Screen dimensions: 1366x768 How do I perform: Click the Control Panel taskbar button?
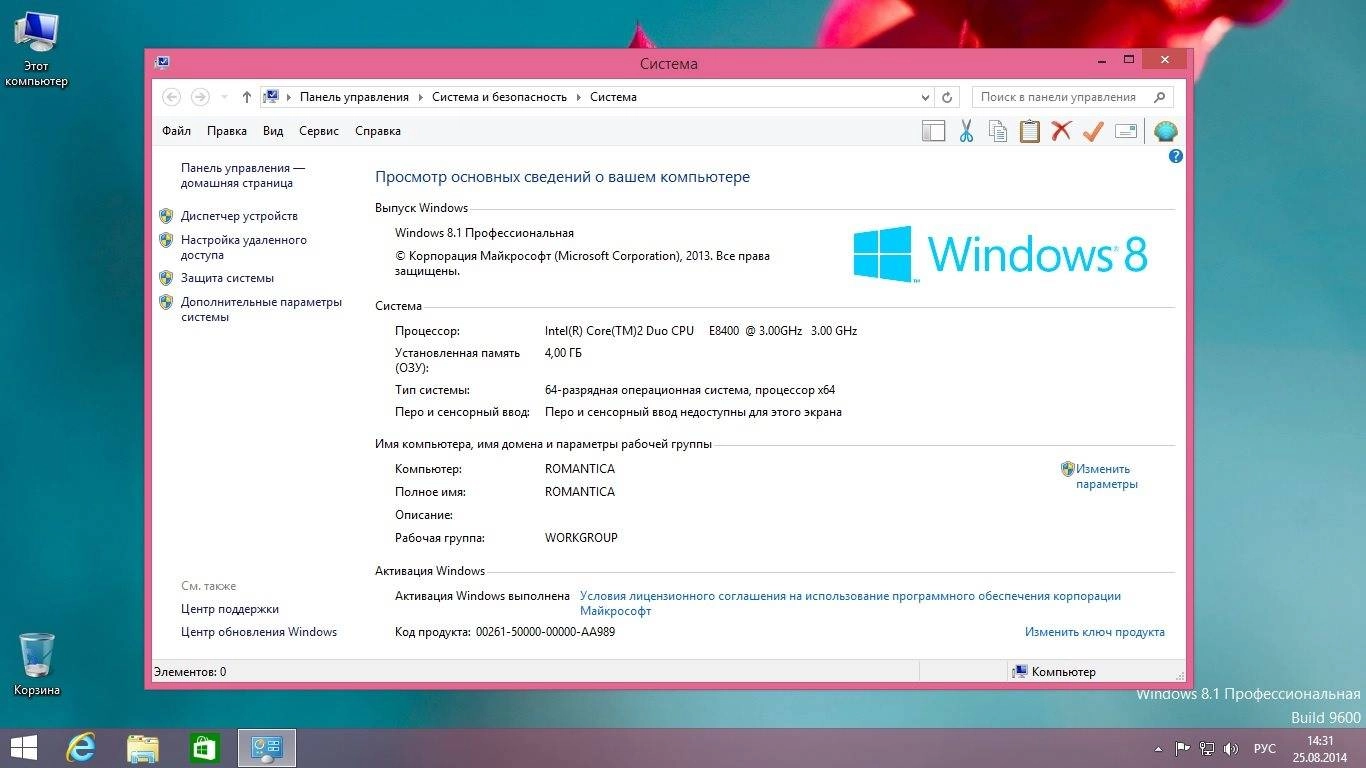point(267,747)
